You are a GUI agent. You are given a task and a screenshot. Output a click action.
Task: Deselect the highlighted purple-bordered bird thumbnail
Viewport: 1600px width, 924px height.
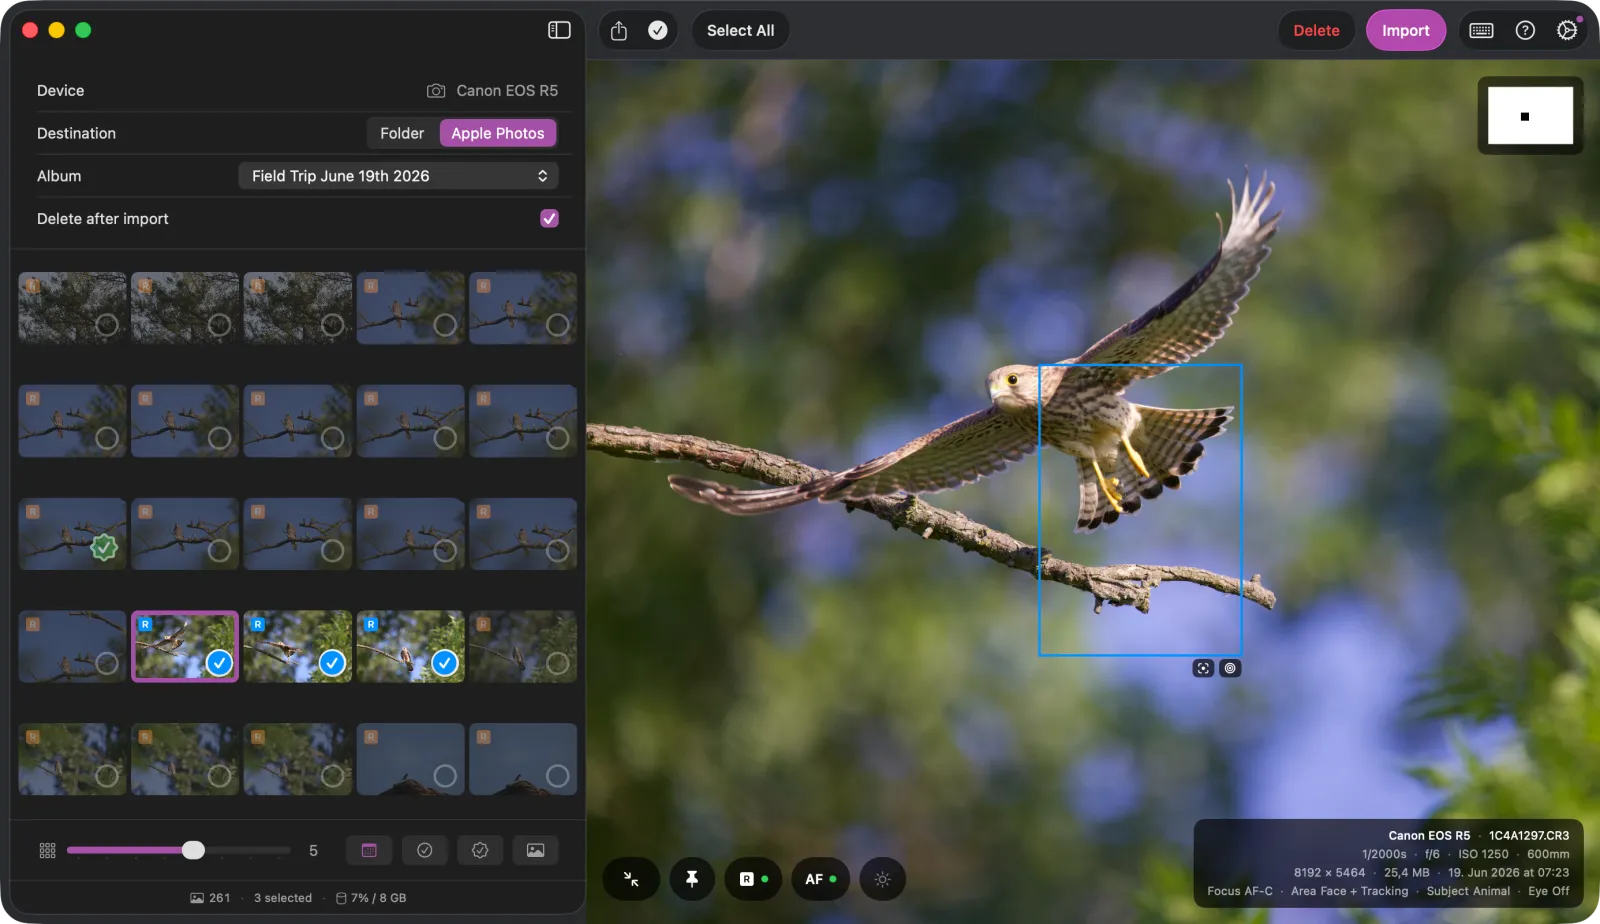click(219, 662)
